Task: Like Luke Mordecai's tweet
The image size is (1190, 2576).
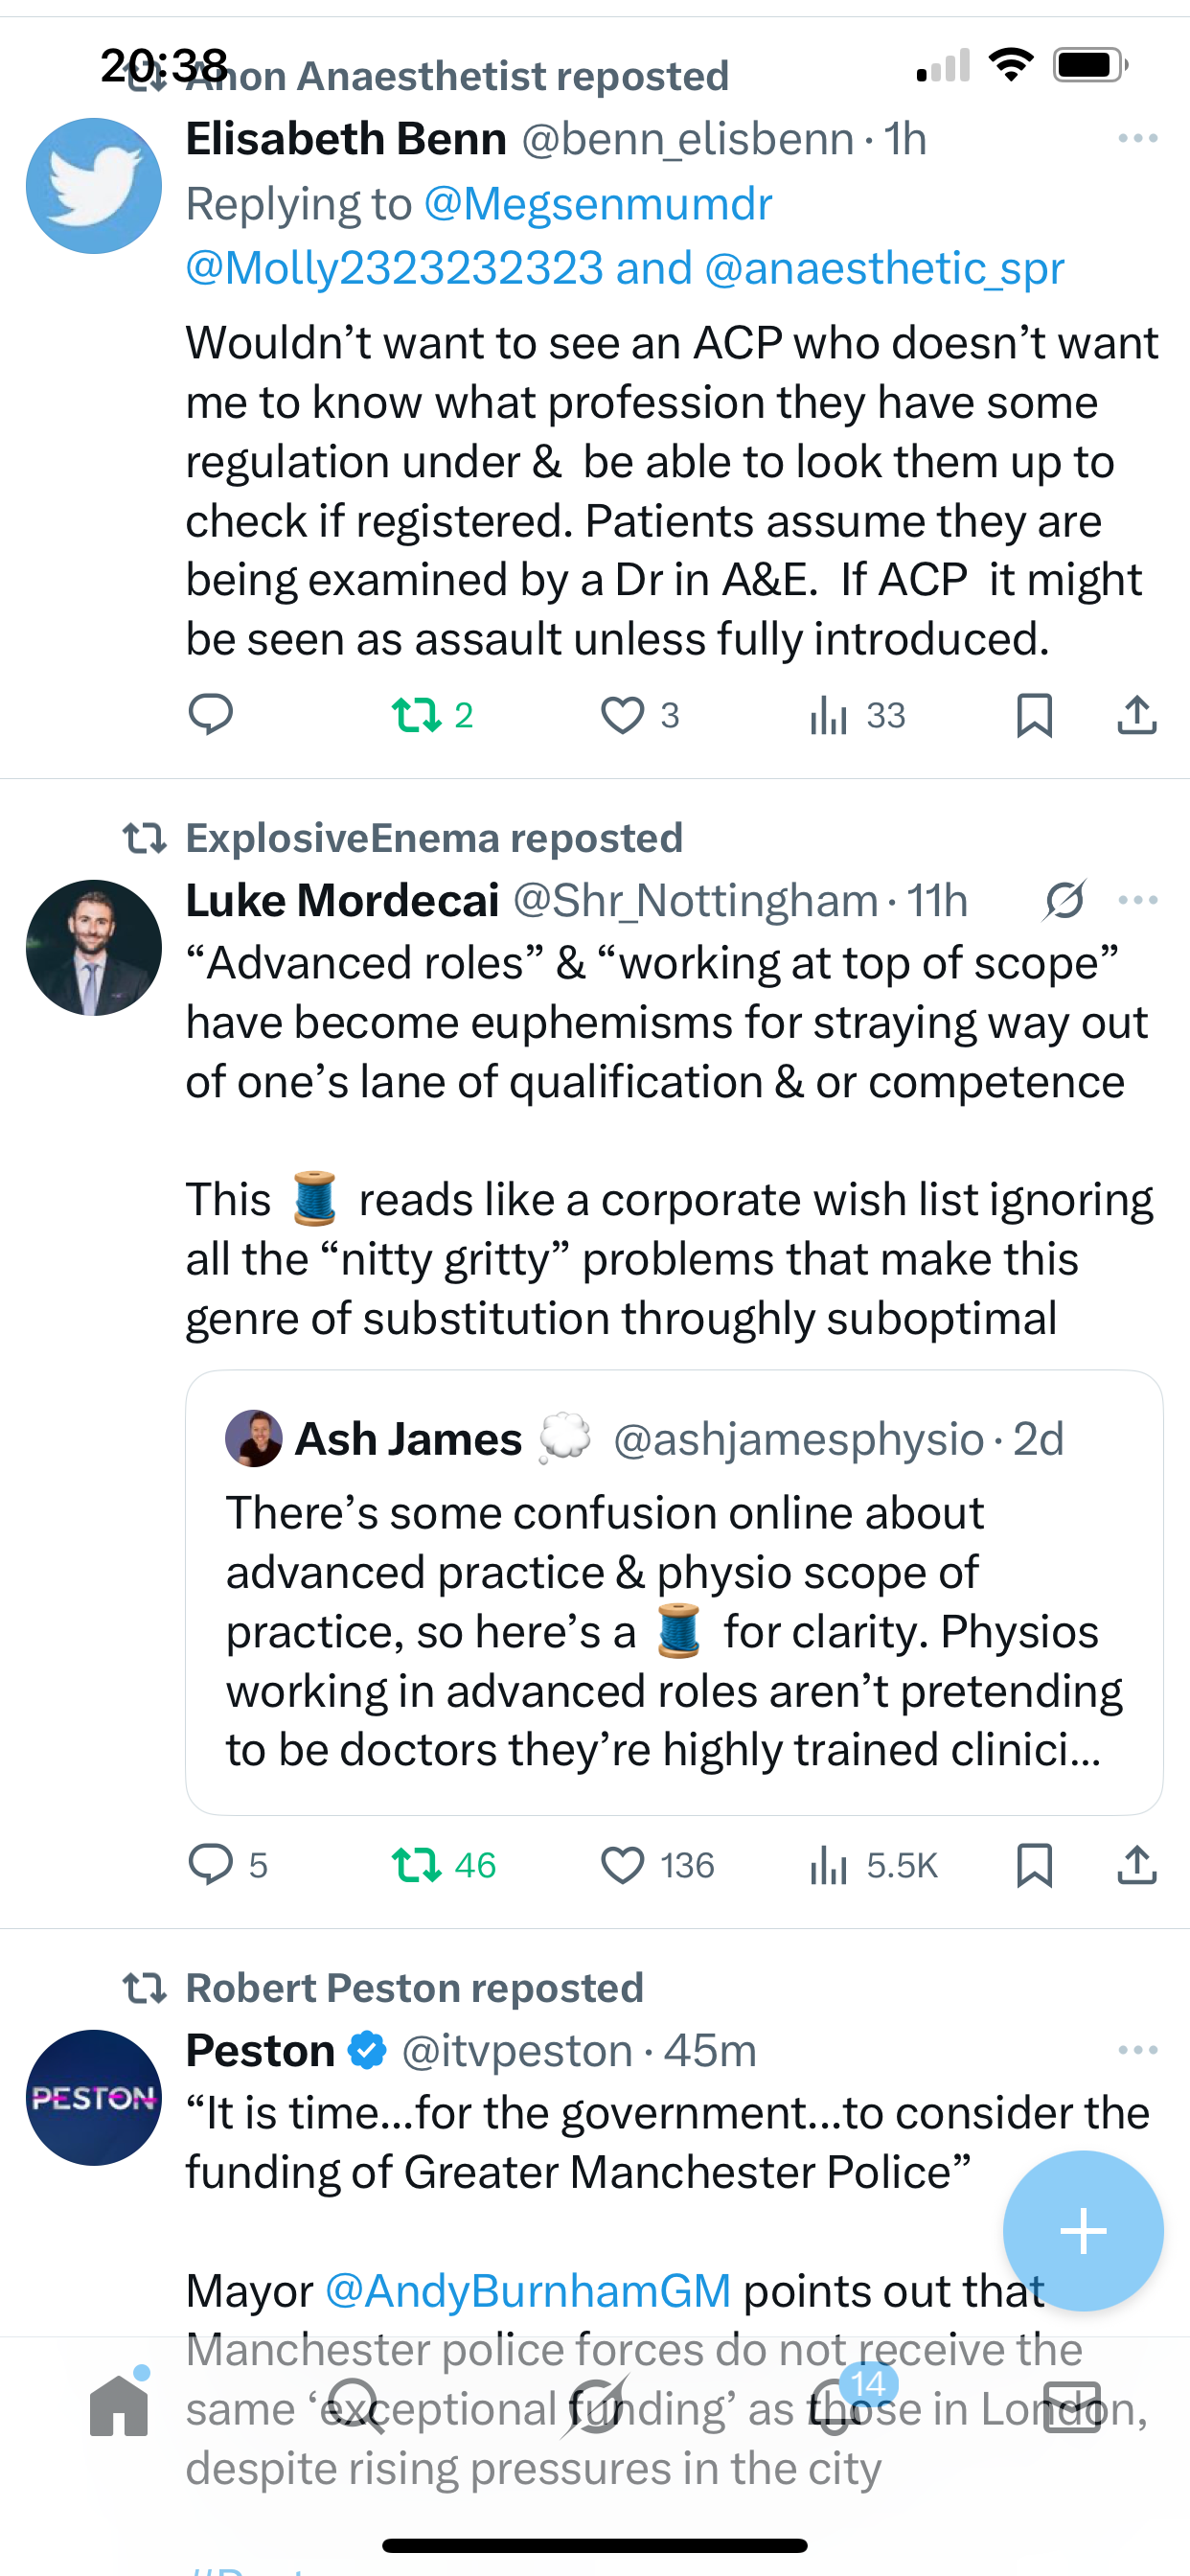Action: pyautogui.click(x=622, y=1865)
